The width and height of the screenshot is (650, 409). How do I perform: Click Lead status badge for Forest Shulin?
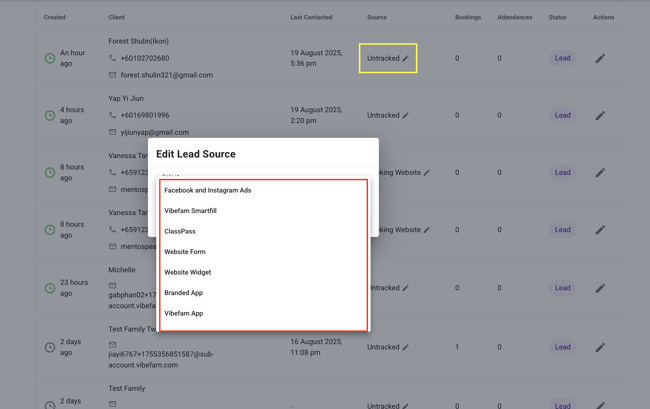(563, 58)
